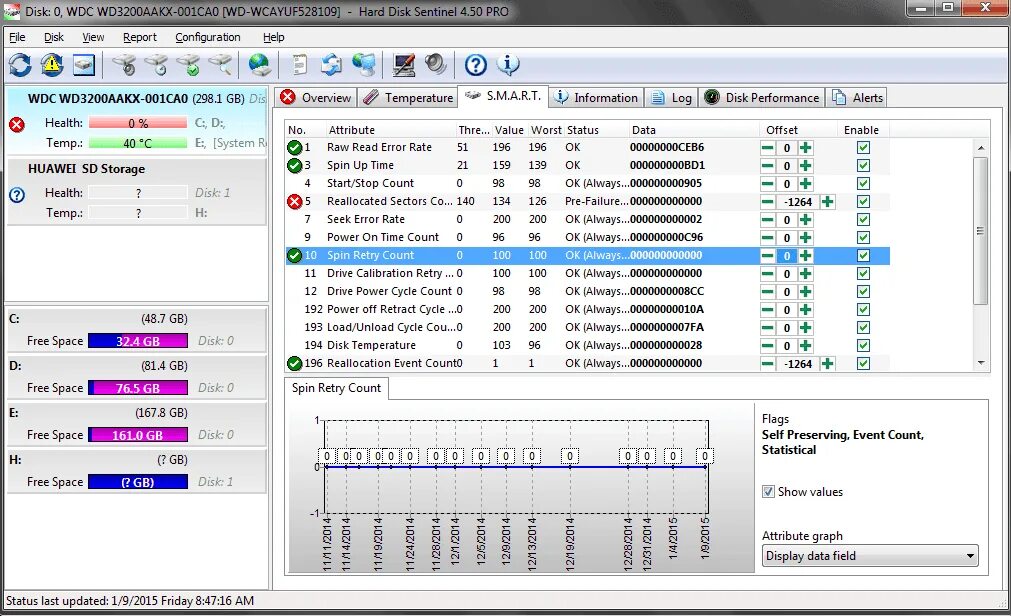Image resolution: width=1011 pixels, height=616 pixels.
Task: Switch to the Disk Performance tab
Action: click(761, 97)
